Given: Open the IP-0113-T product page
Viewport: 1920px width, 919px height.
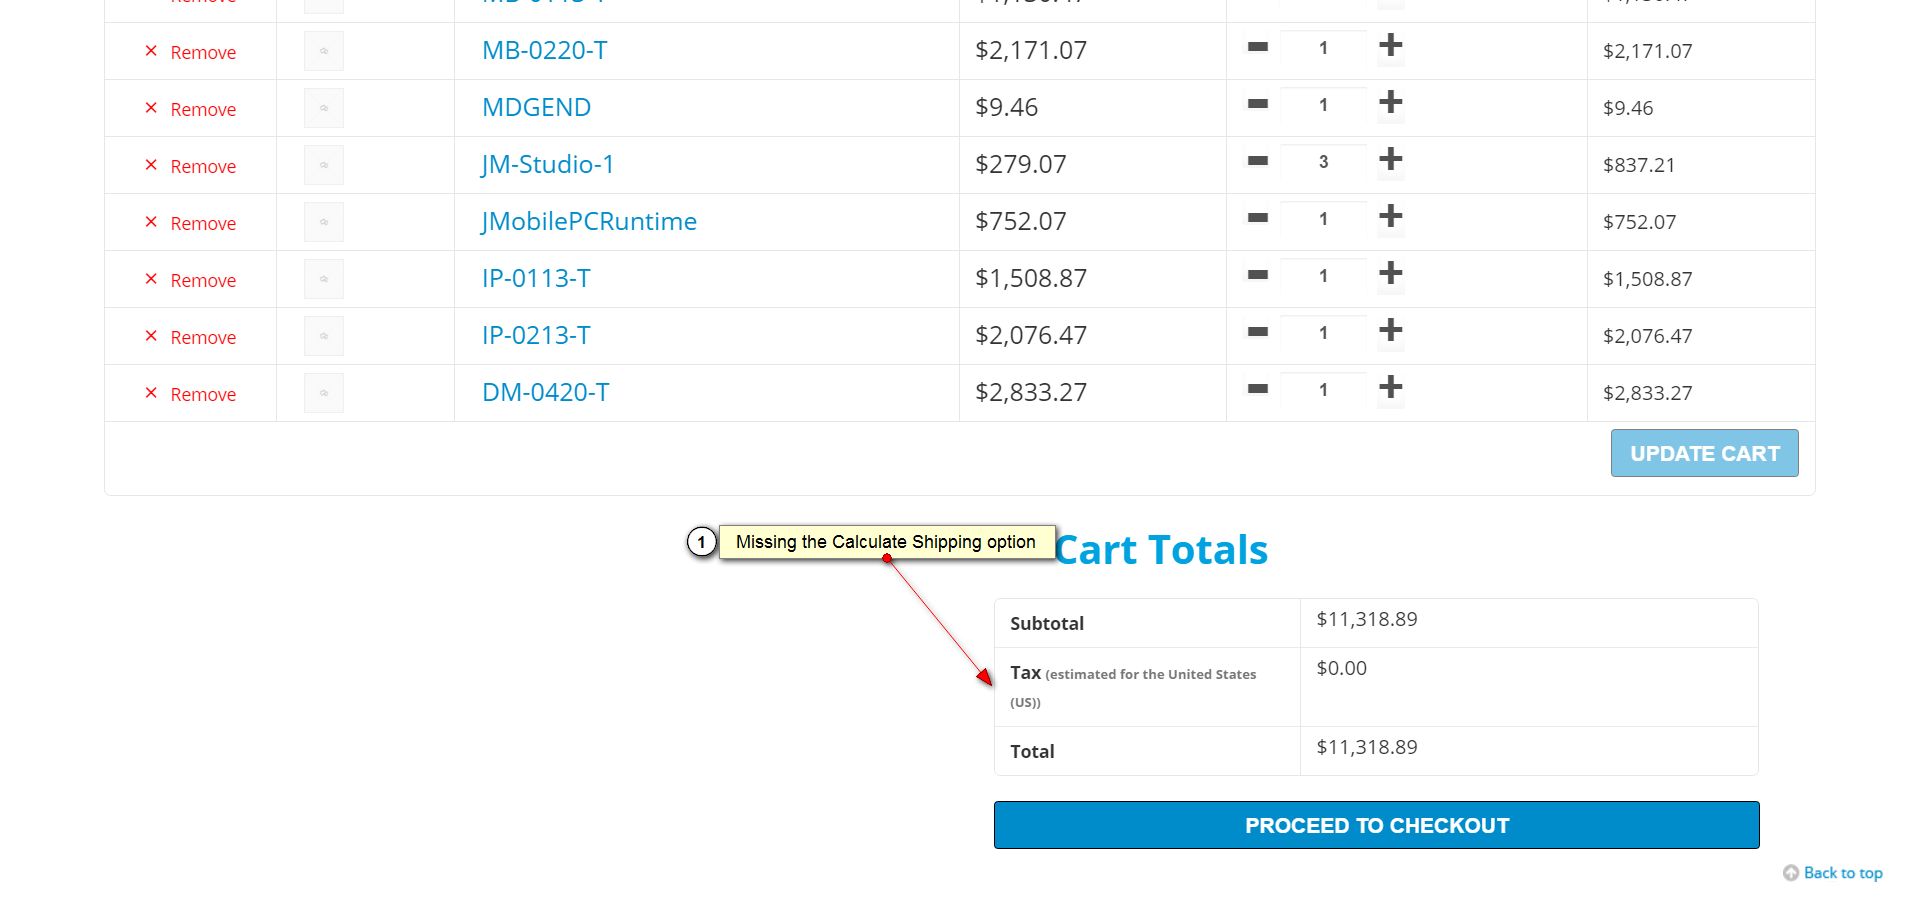Looking at the screenshot, I should point(536,278).
